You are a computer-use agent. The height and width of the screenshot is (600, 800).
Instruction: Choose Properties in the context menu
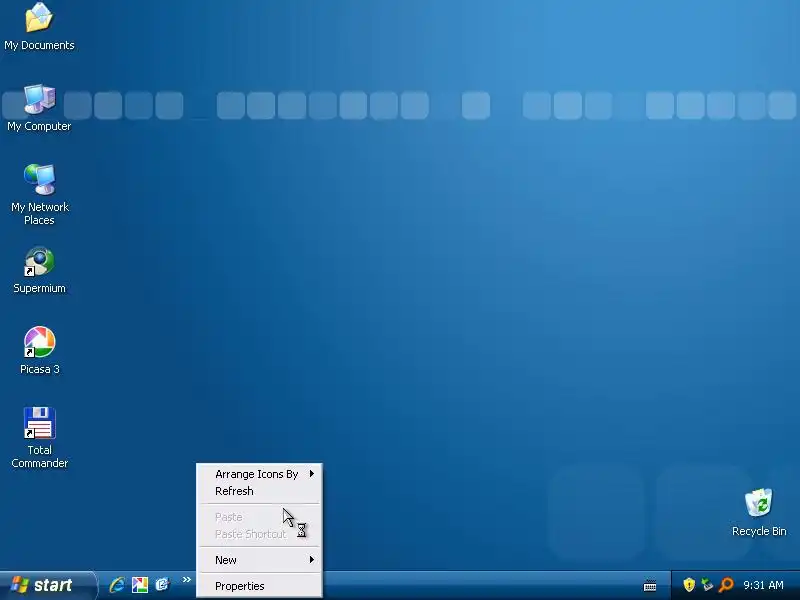(x=259, y=586)
